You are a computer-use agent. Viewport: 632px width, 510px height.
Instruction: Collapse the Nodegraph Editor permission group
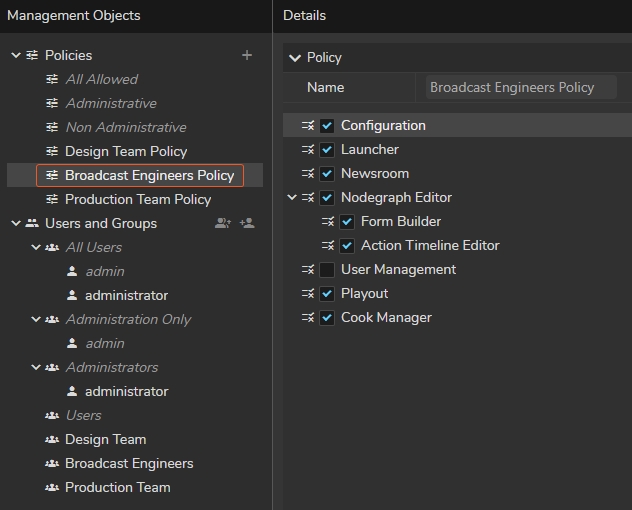(x=292, y=198)
